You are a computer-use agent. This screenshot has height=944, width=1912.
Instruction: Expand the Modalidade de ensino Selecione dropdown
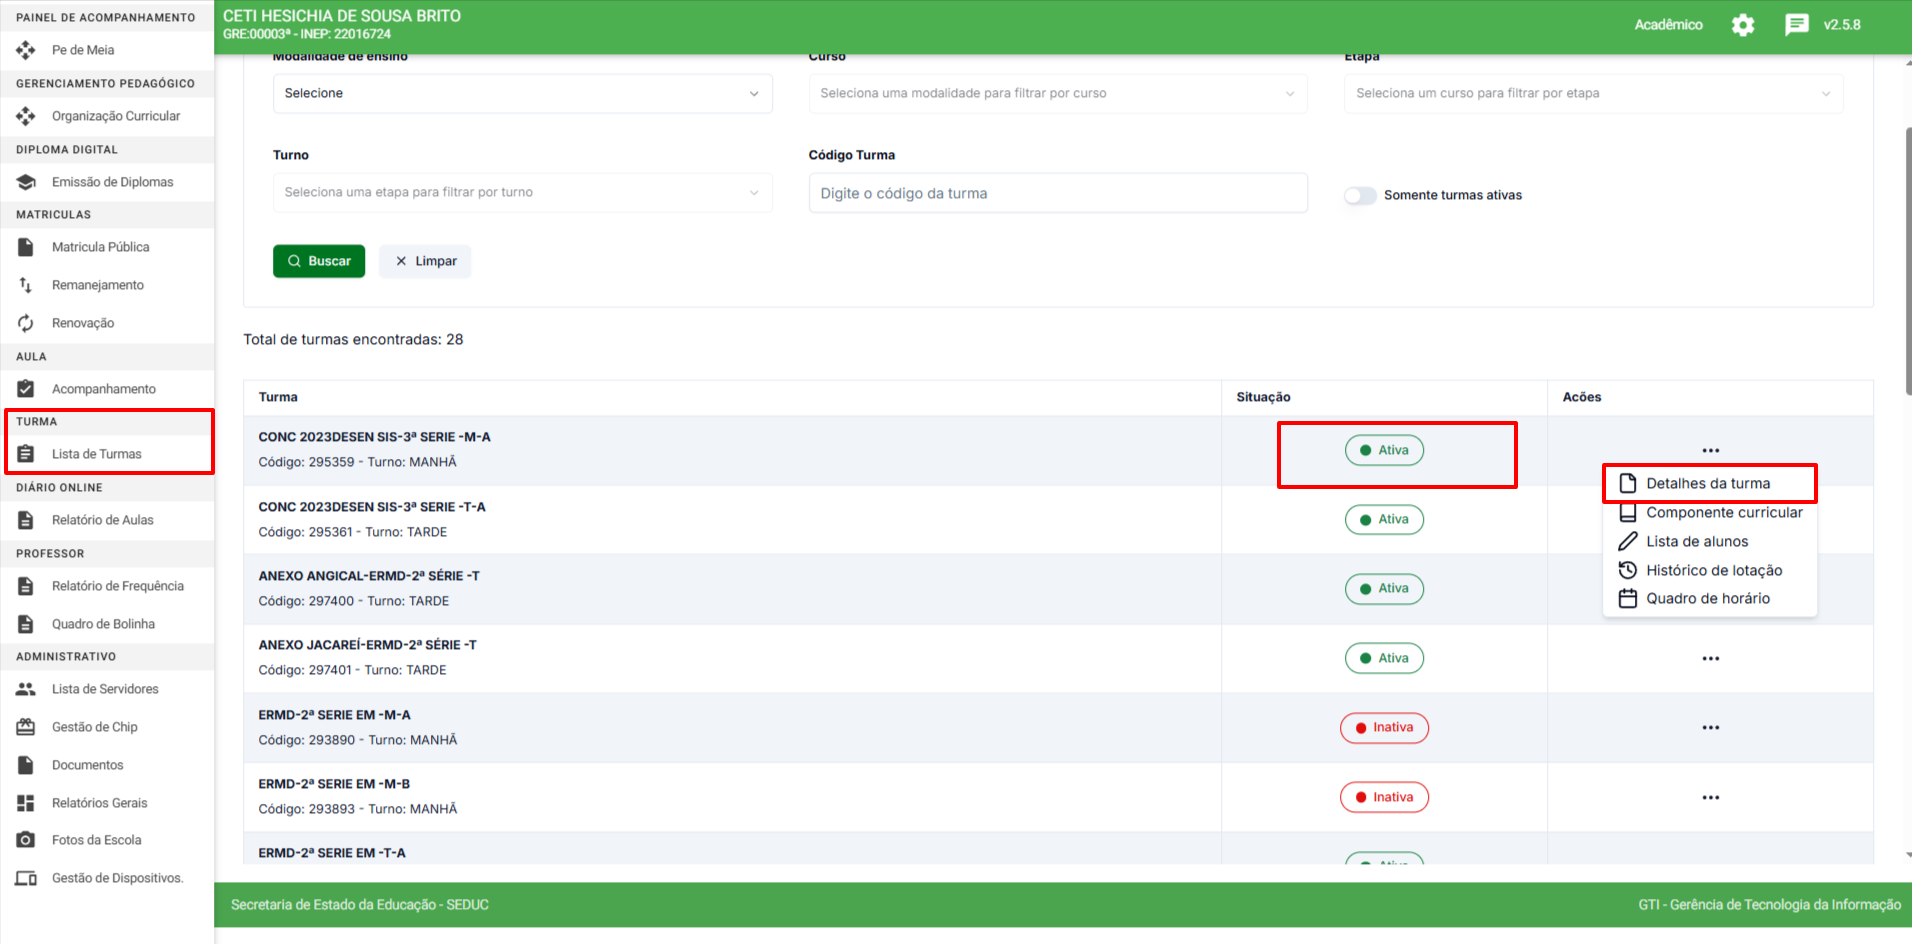click(522, 94)
